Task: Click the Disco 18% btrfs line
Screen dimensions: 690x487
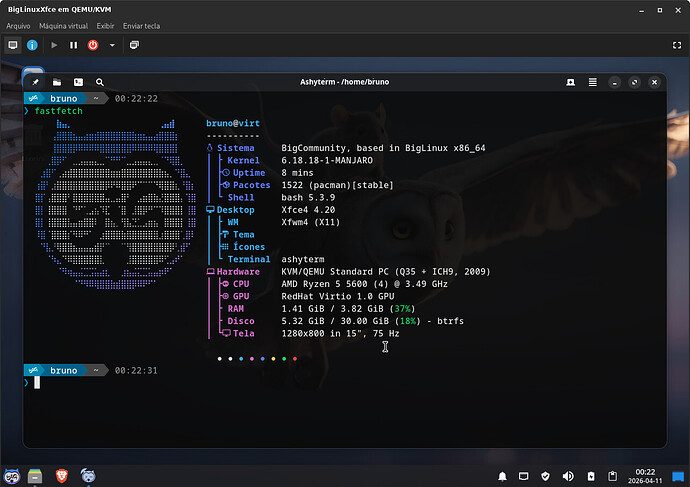Action: pyautogui.click(x=372, y=321)
